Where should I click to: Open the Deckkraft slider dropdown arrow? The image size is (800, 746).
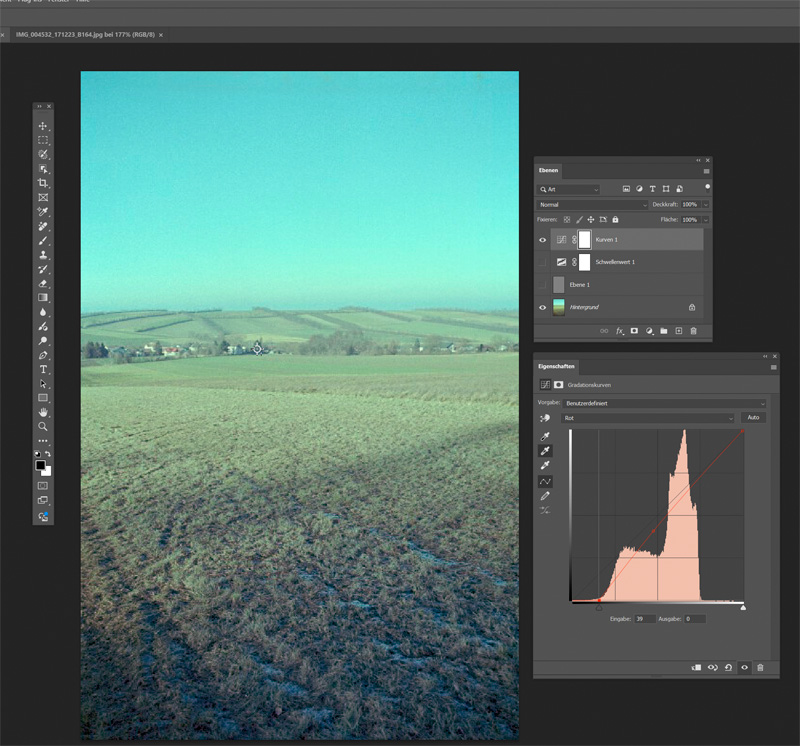click(x=706, y=205)
